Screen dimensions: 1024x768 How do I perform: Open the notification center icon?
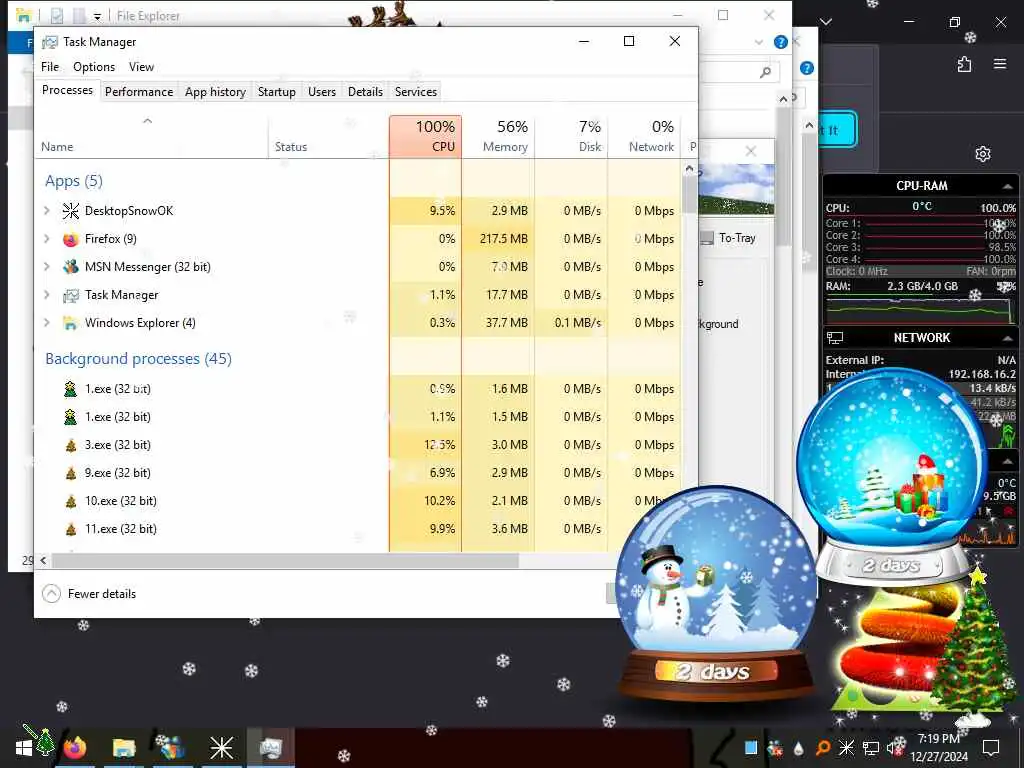(991, 748)
